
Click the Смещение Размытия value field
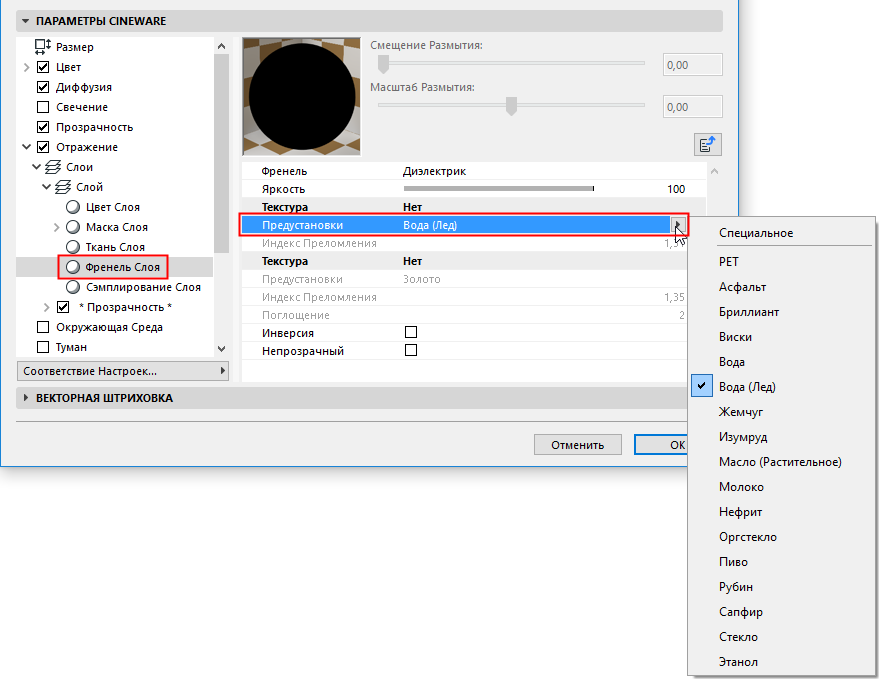point(692,65)
